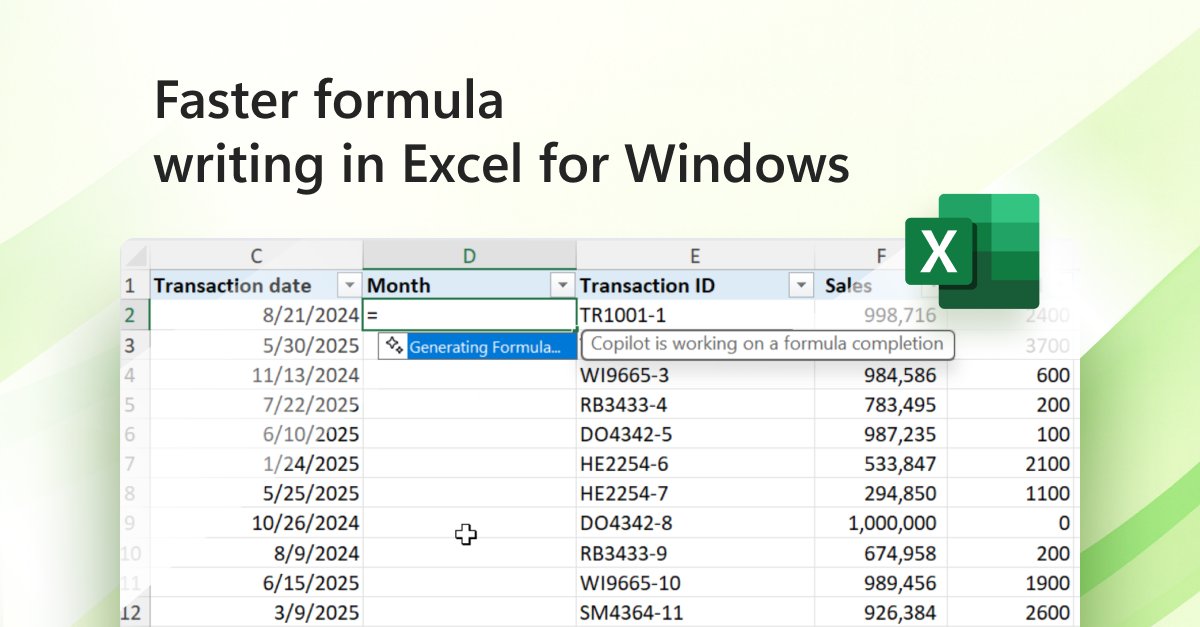Click cell DO4342-5

pos(695,435)
